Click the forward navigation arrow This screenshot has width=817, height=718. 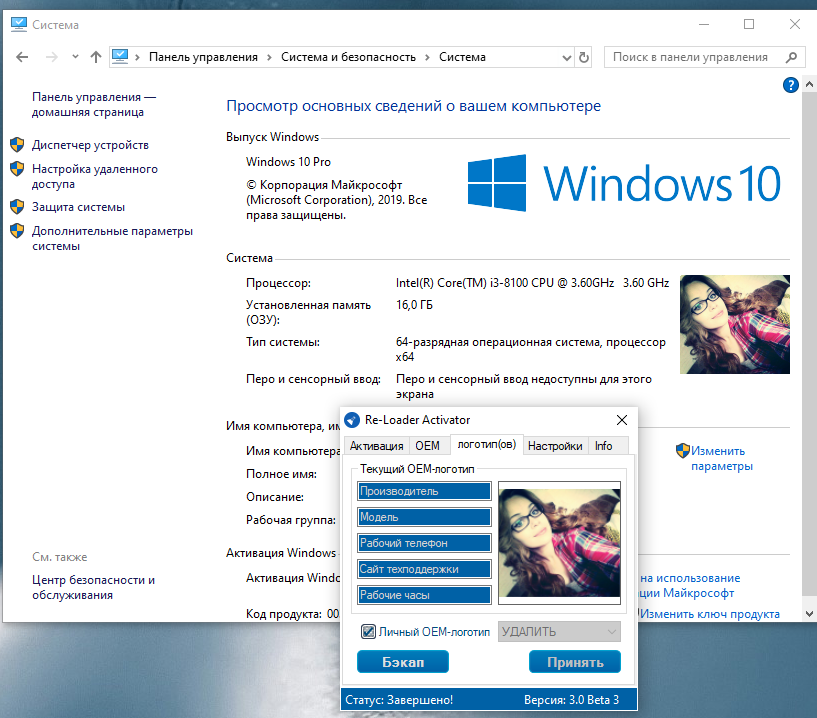[52, 57]
